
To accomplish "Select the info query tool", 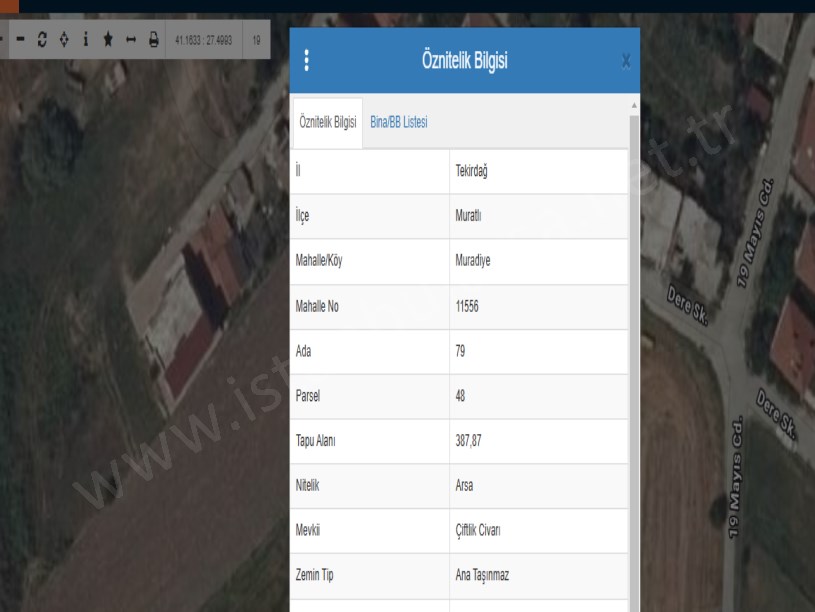I will (86, 41).
